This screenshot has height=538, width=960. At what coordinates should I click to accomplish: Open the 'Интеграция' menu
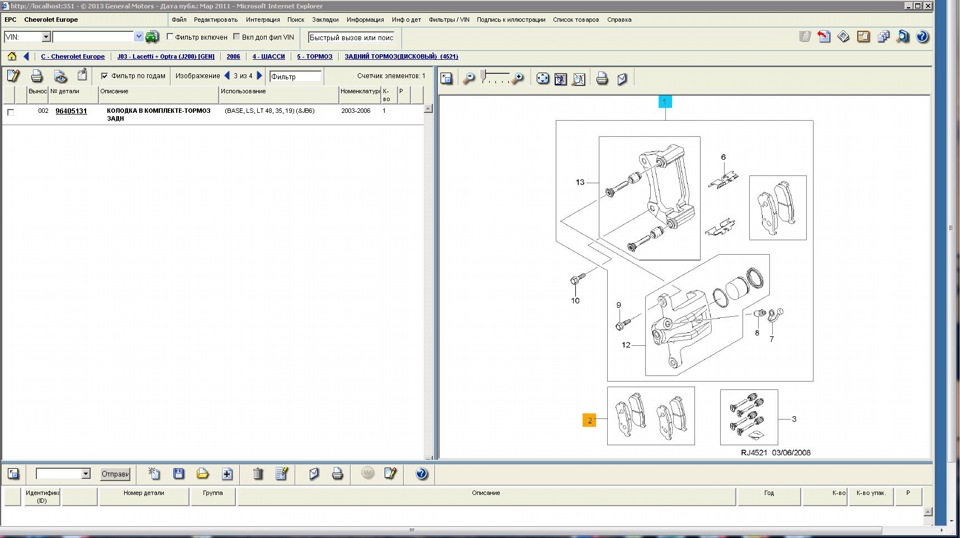[x=263, y=20]
